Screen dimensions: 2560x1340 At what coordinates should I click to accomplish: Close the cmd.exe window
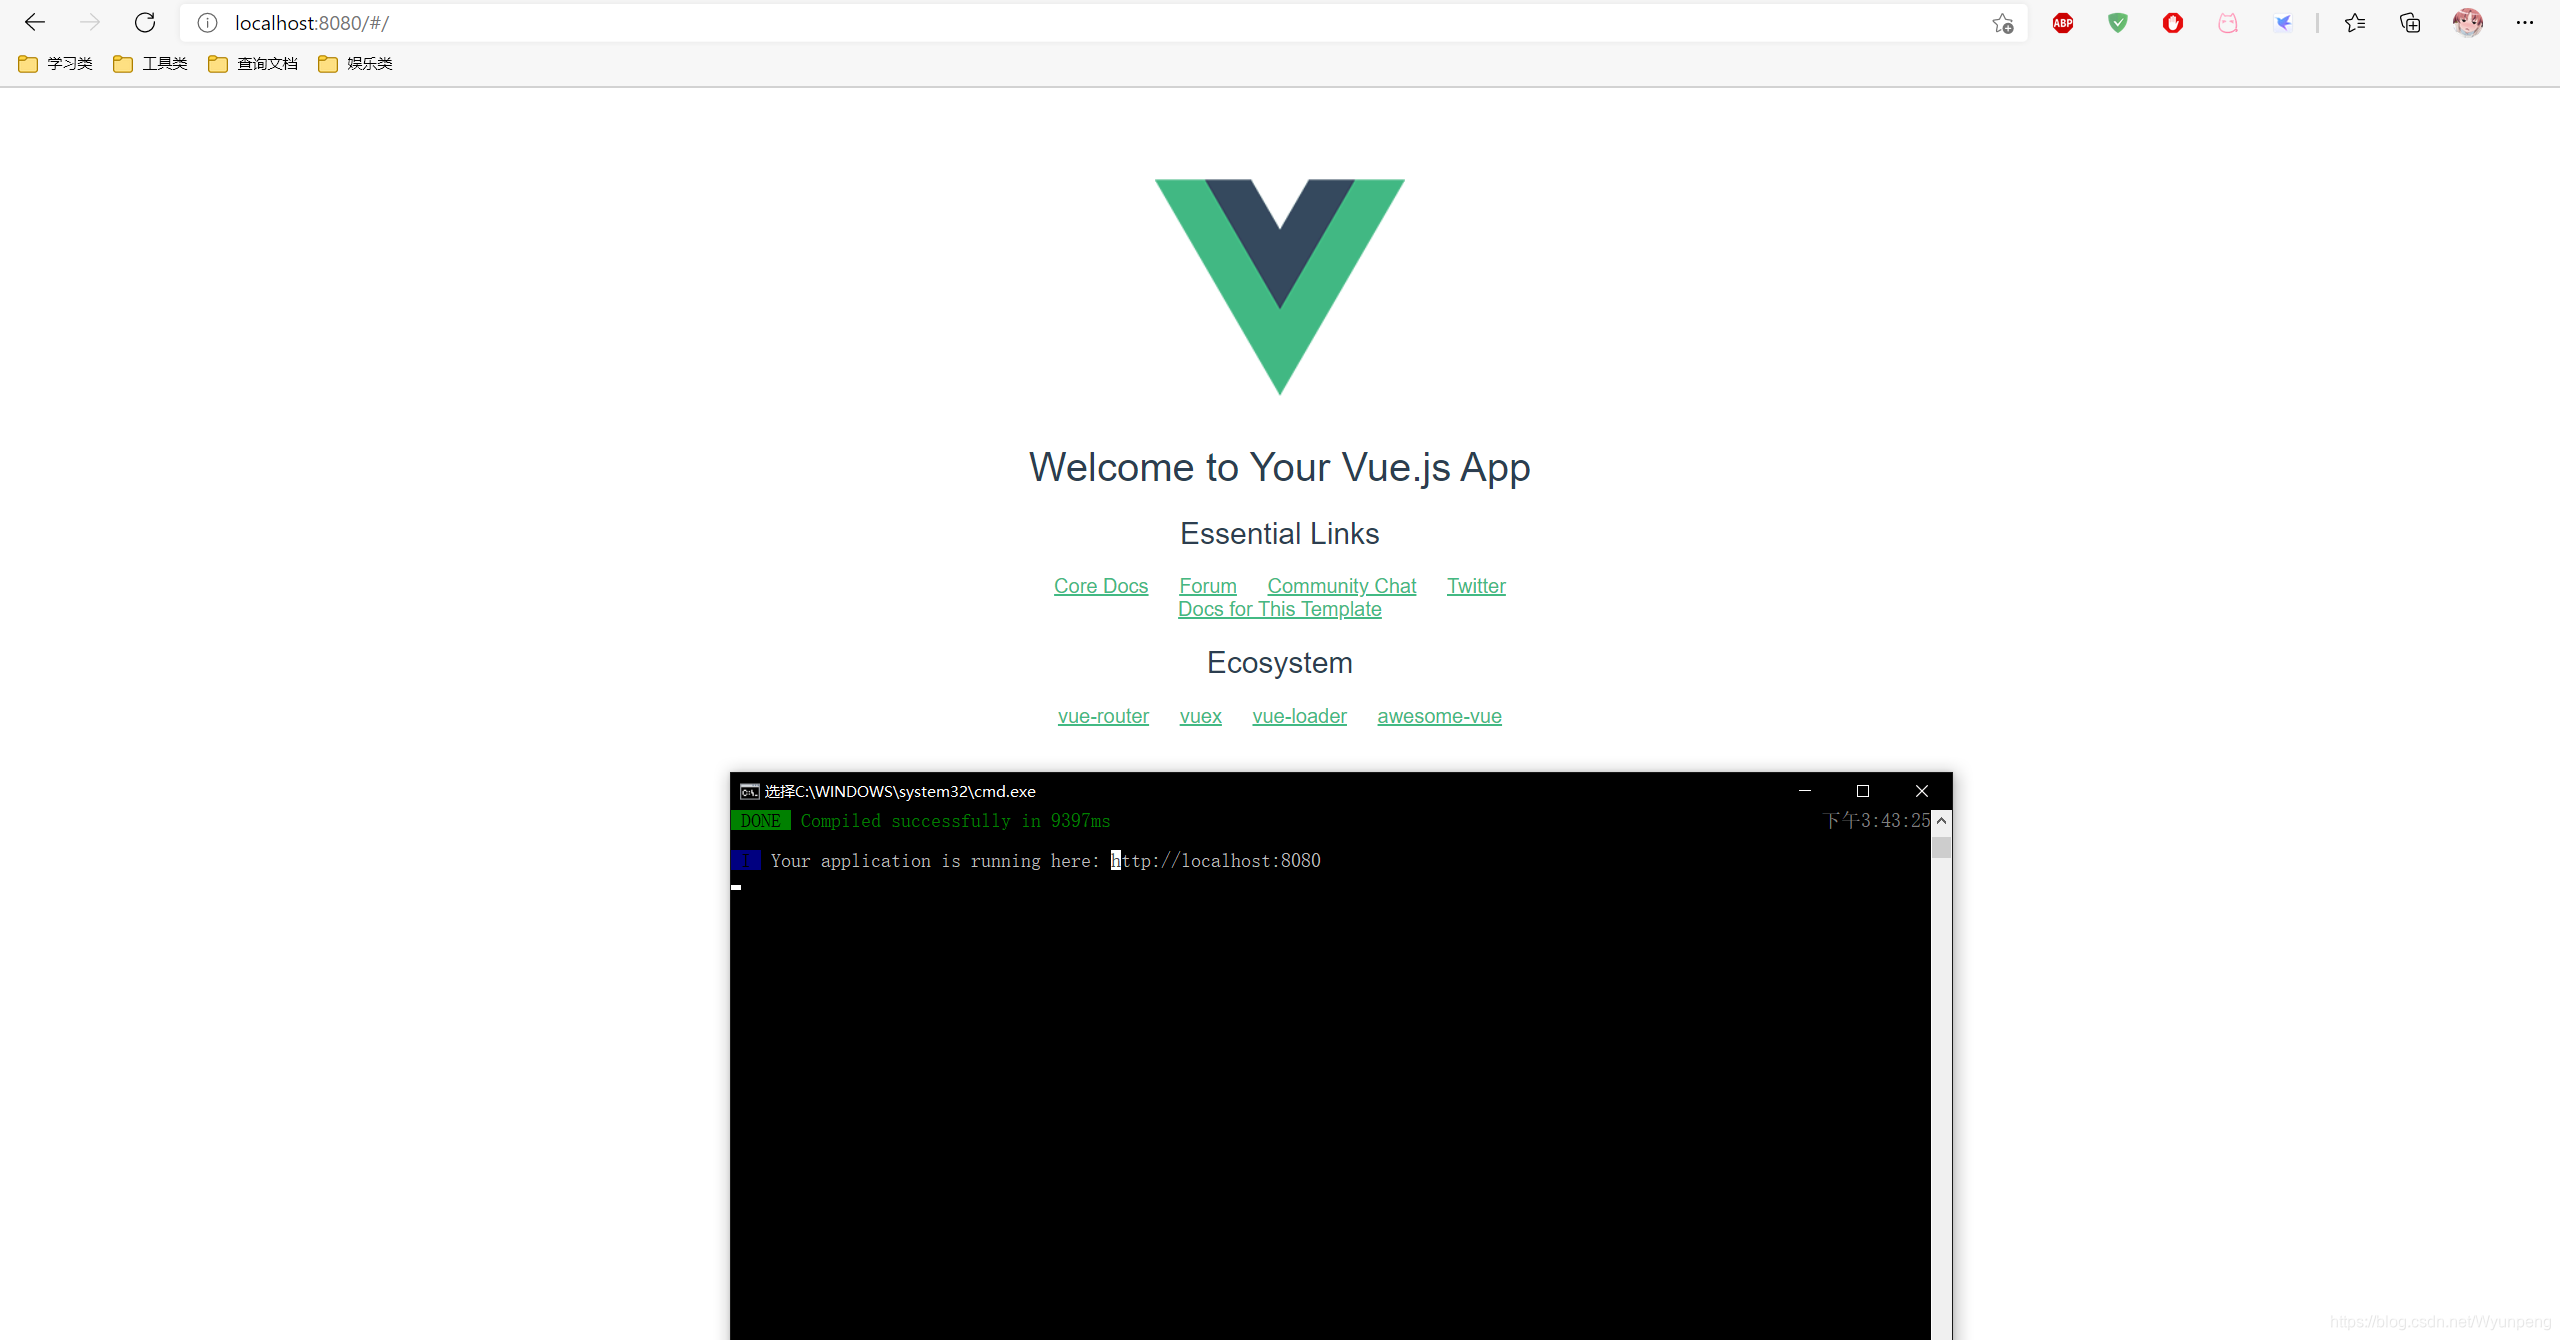coord(1922,791)
